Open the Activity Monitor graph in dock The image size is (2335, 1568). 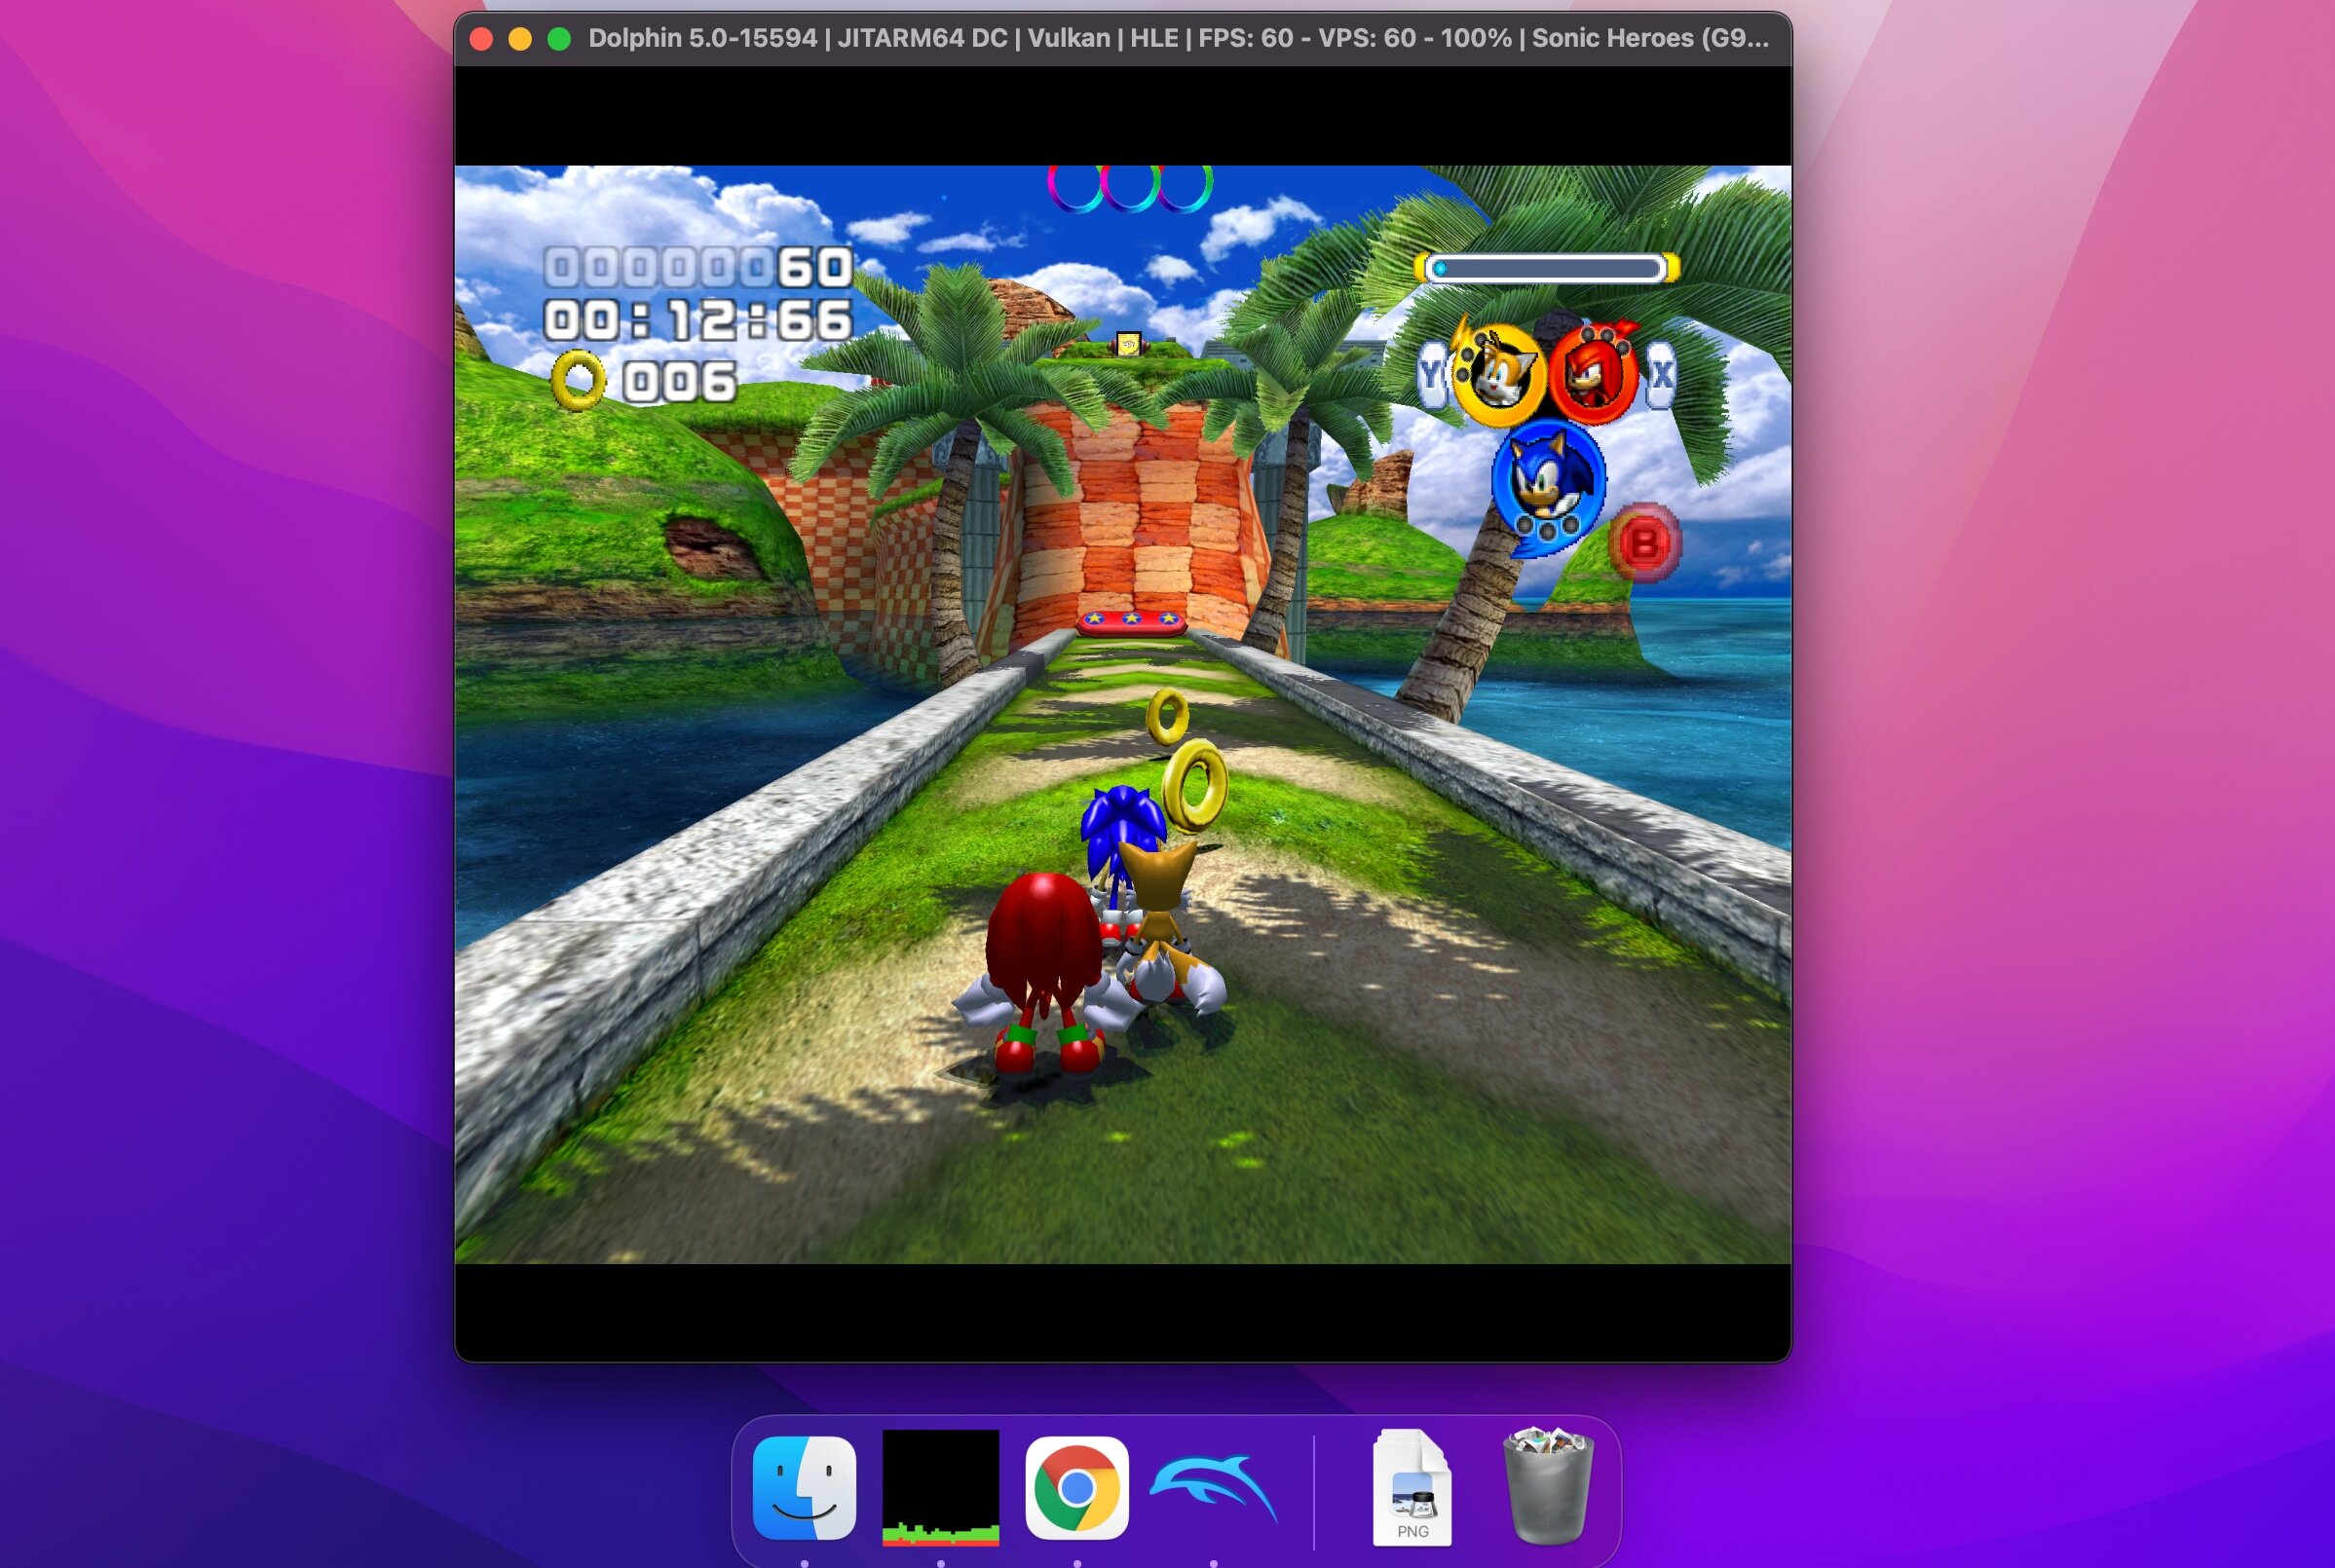pyautogui.click(x=940, y=1488)
